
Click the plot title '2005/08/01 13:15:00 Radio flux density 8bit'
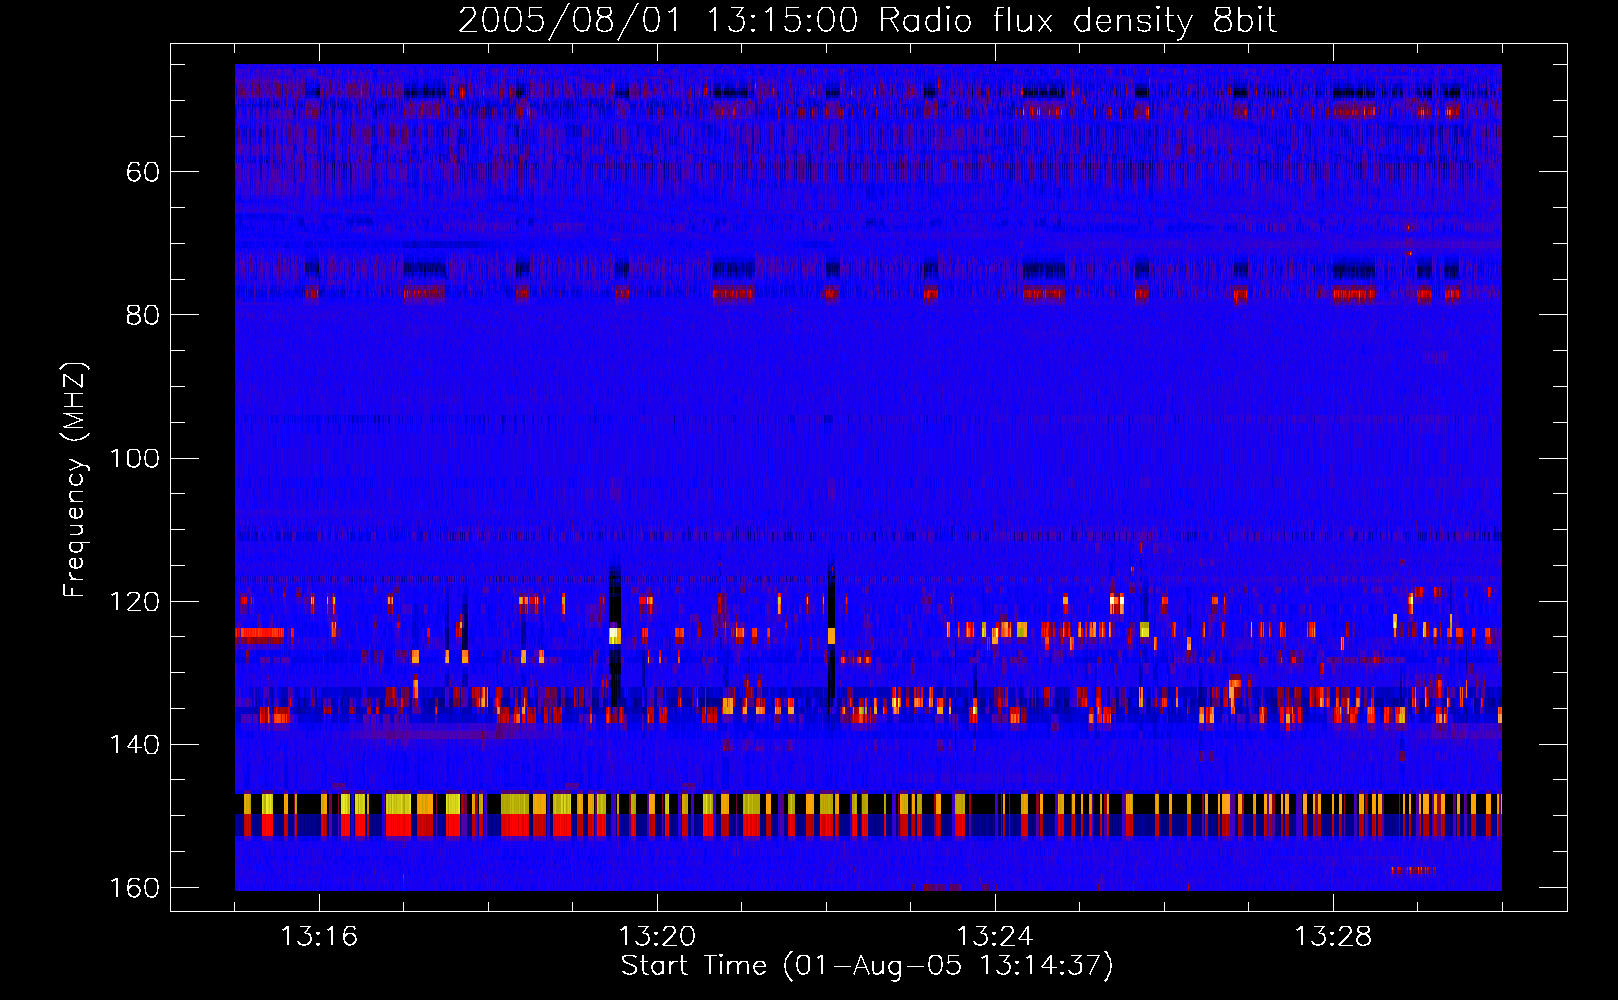click(867, 20)
